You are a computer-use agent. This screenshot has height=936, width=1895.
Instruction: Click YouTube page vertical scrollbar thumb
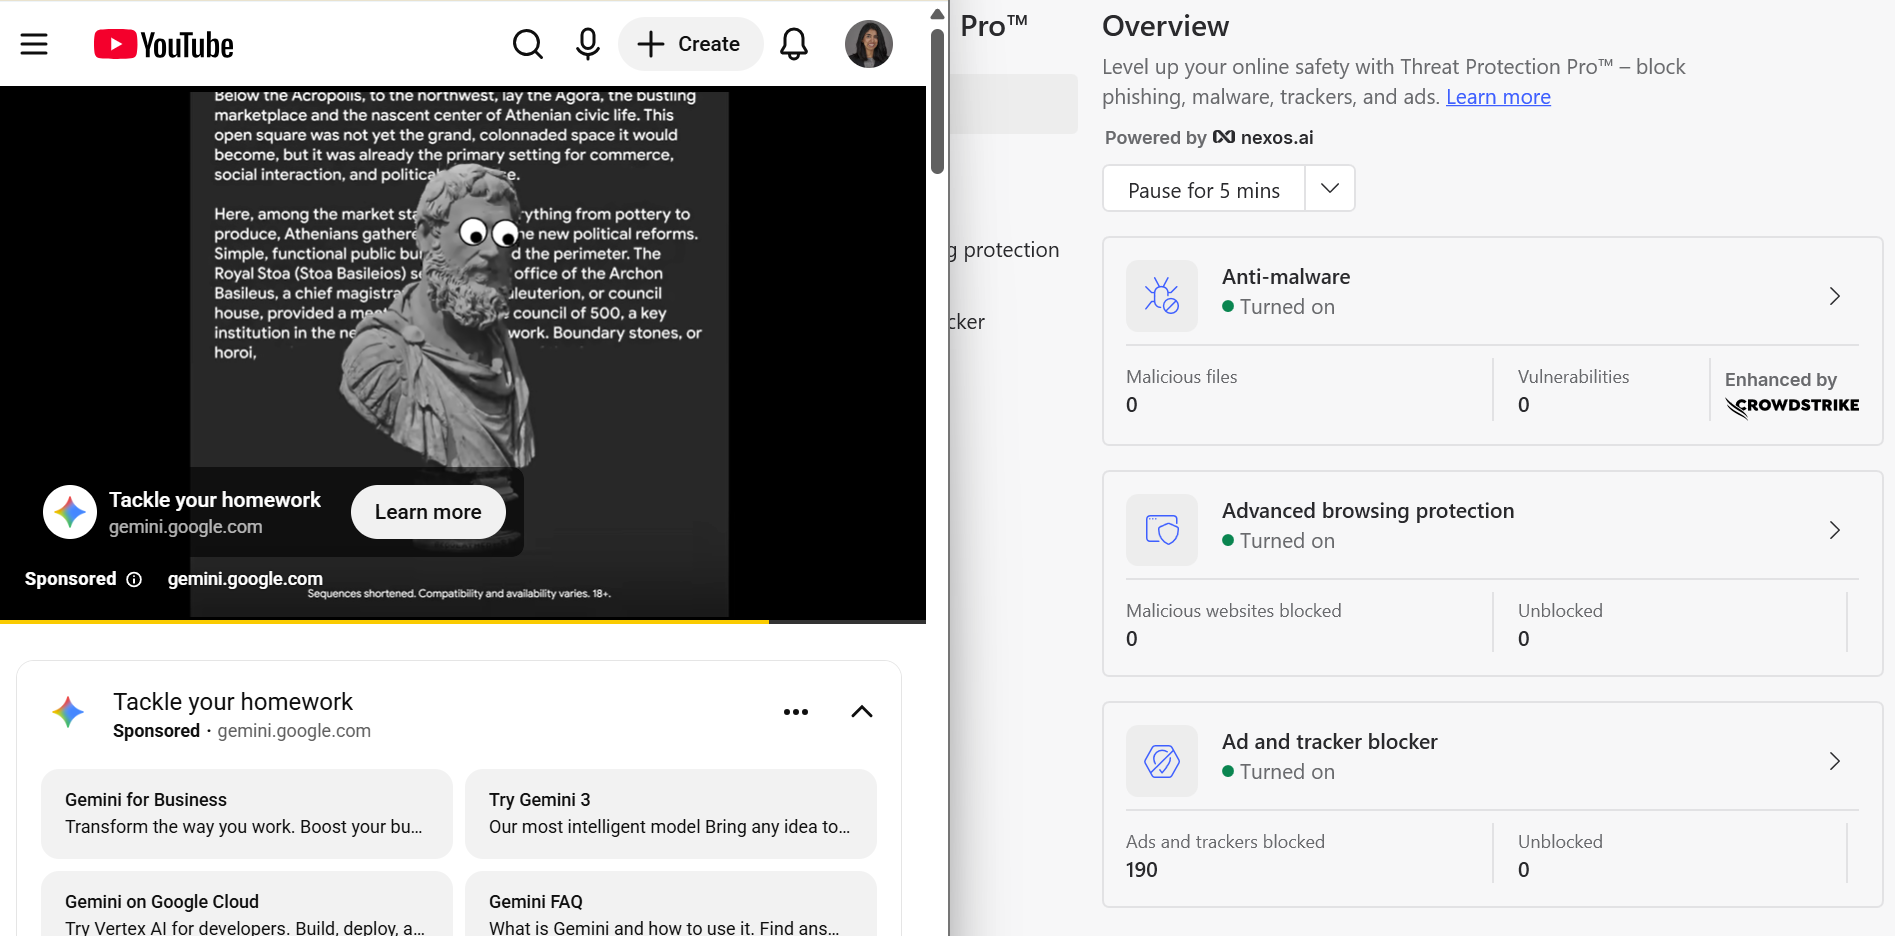coord(937,100)
